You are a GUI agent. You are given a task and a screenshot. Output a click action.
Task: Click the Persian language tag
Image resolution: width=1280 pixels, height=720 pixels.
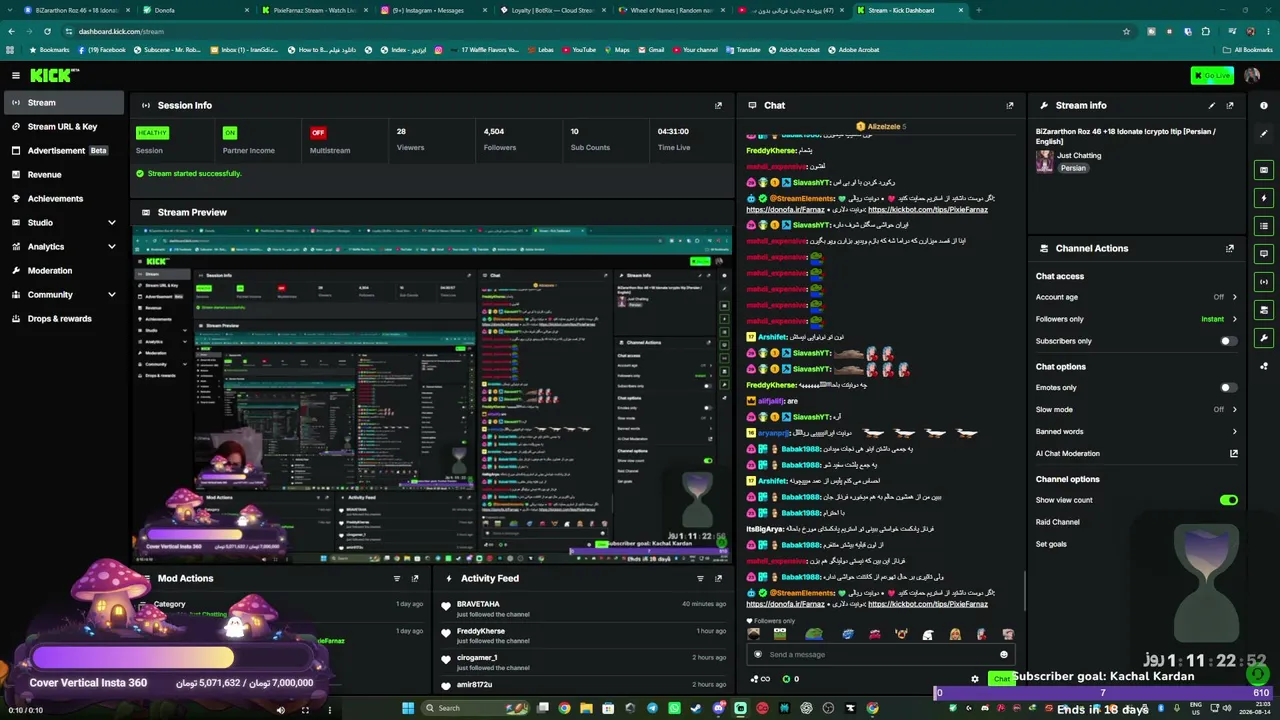(x=1073, y=168)
